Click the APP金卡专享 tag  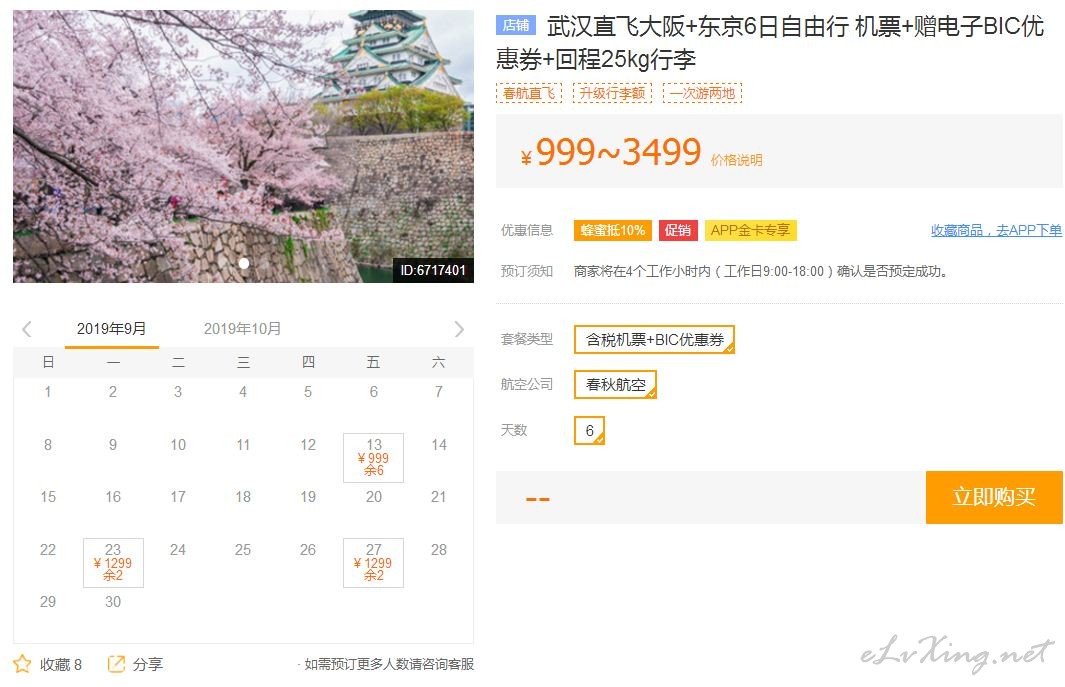tap(751, 230)
